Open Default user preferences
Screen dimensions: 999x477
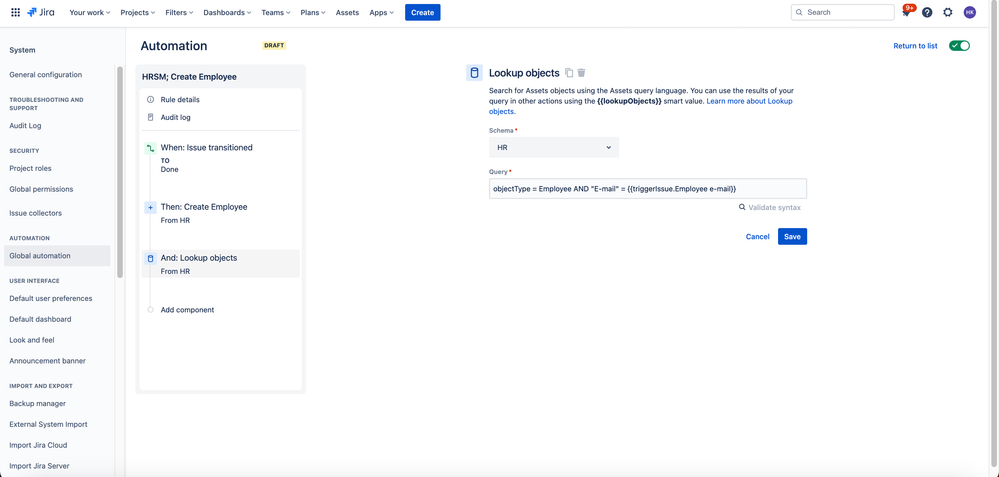click(x=51, y=299)
